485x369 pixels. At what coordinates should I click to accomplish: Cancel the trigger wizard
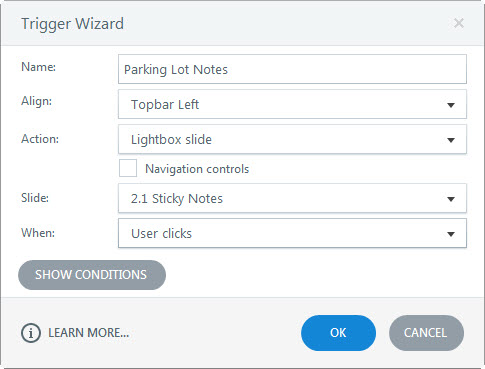coord(426,333)
